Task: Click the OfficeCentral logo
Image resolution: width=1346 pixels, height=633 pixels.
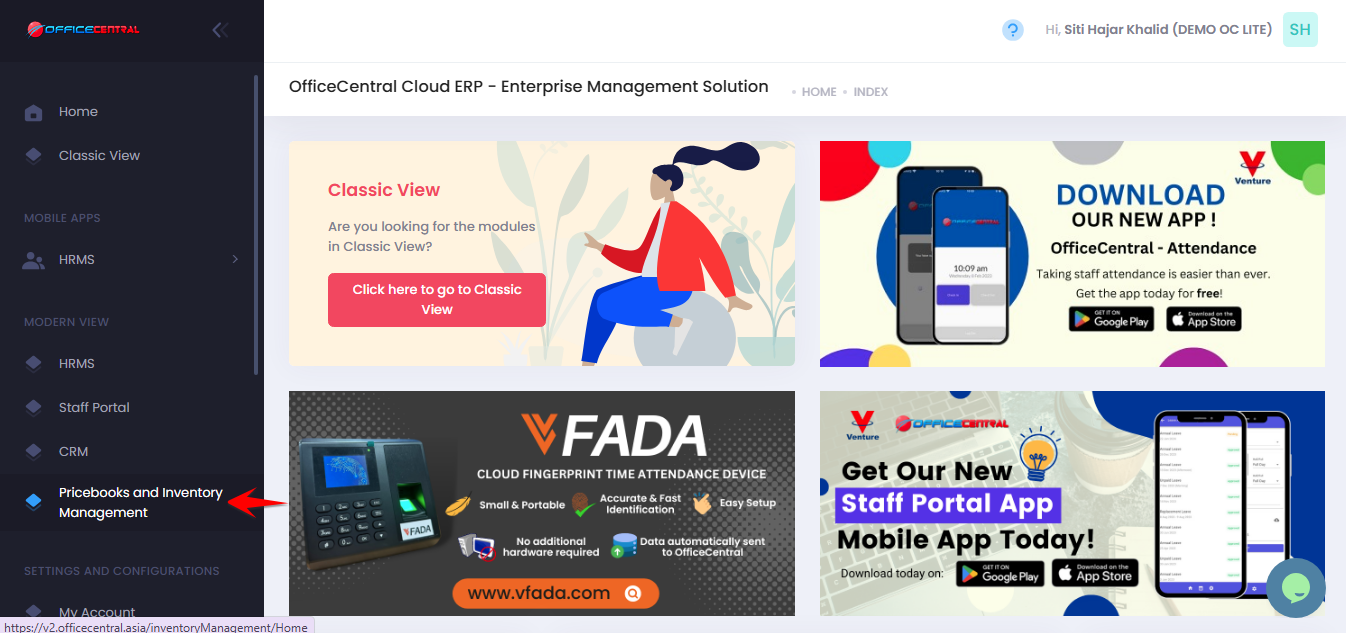Action: tap(84, 30)
